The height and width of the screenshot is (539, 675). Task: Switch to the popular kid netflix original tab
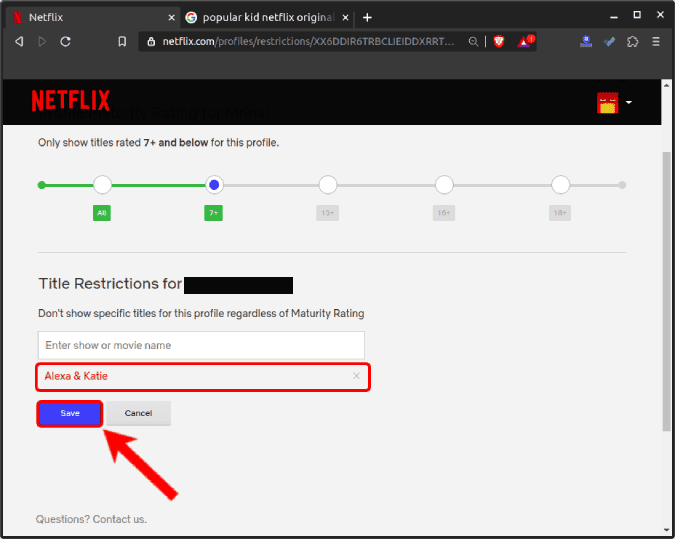point(267,18)
